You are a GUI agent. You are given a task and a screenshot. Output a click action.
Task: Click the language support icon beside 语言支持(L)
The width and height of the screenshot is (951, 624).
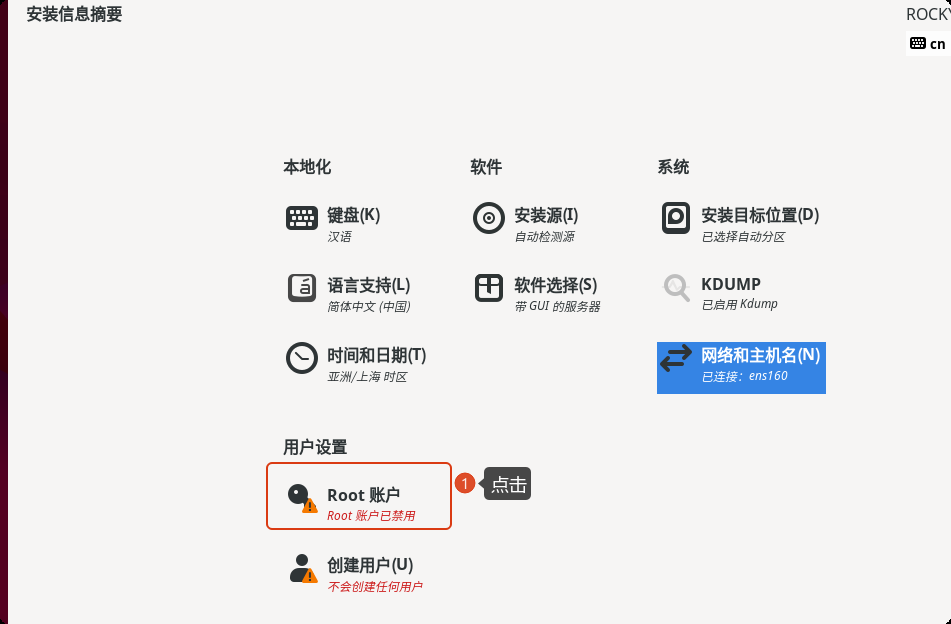(301, 288)
